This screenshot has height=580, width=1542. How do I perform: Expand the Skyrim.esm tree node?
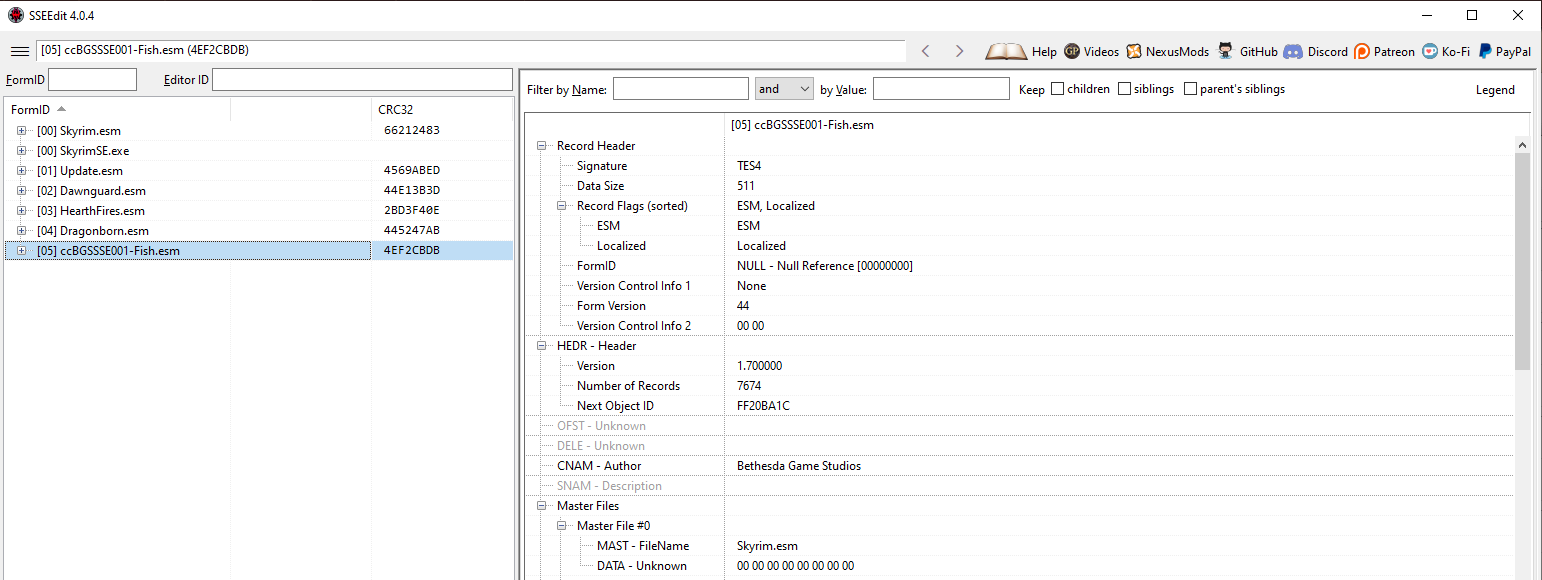tap(21, 131)
